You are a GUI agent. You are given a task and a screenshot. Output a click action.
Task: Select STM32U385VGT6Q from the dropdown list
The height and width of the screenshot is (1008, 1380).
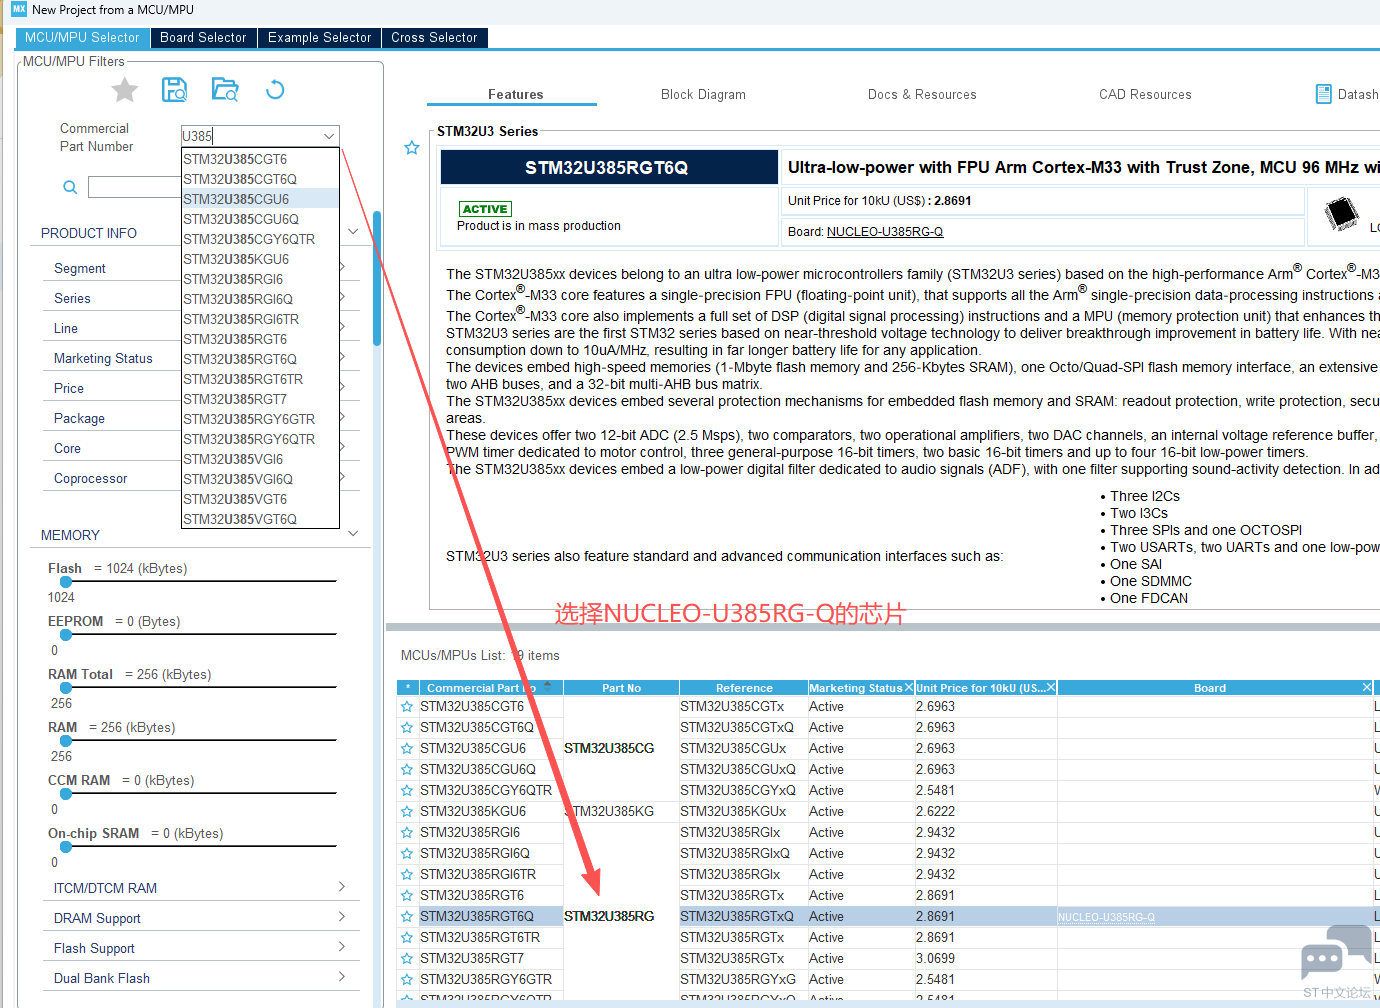tap(260, 519)
